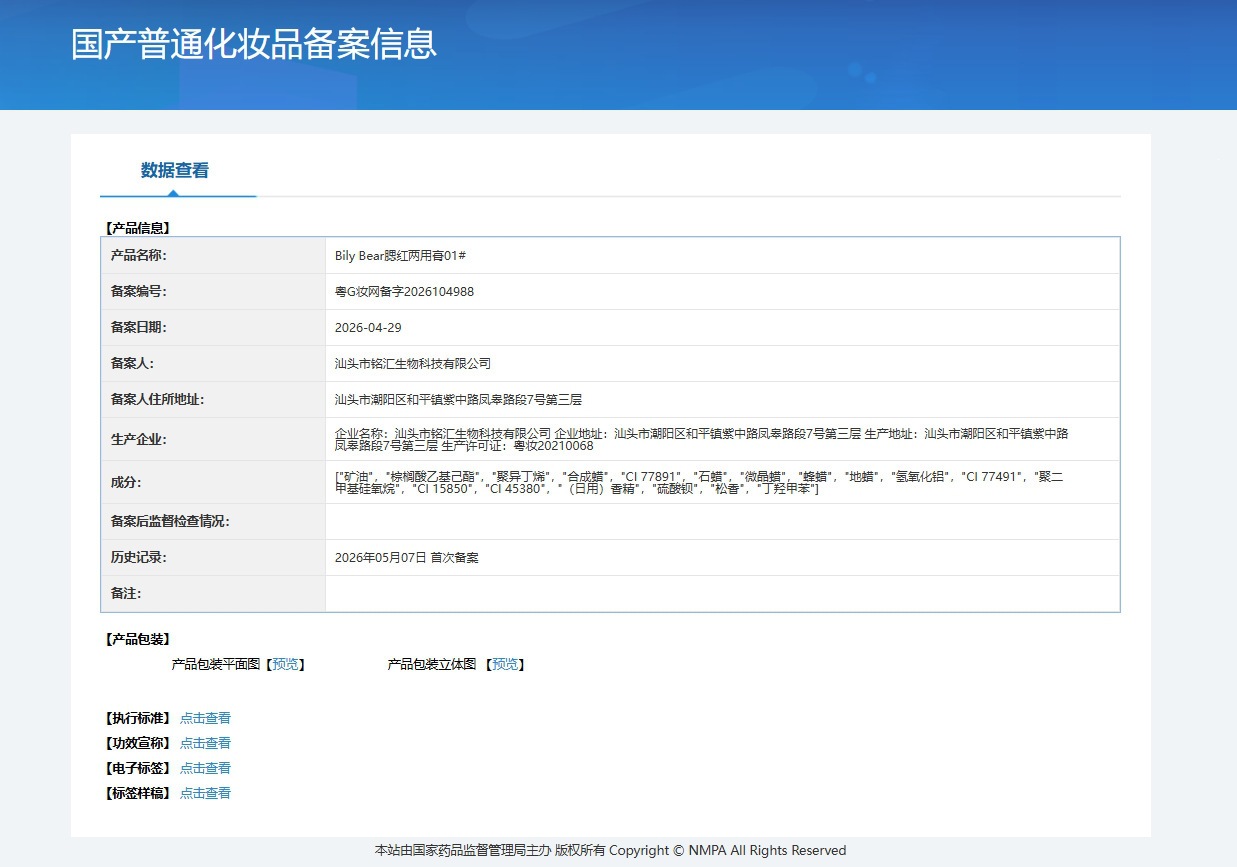Click the 备案后监督检查情况 row label
1237x867 pixels.
click(x=170, y=522)
